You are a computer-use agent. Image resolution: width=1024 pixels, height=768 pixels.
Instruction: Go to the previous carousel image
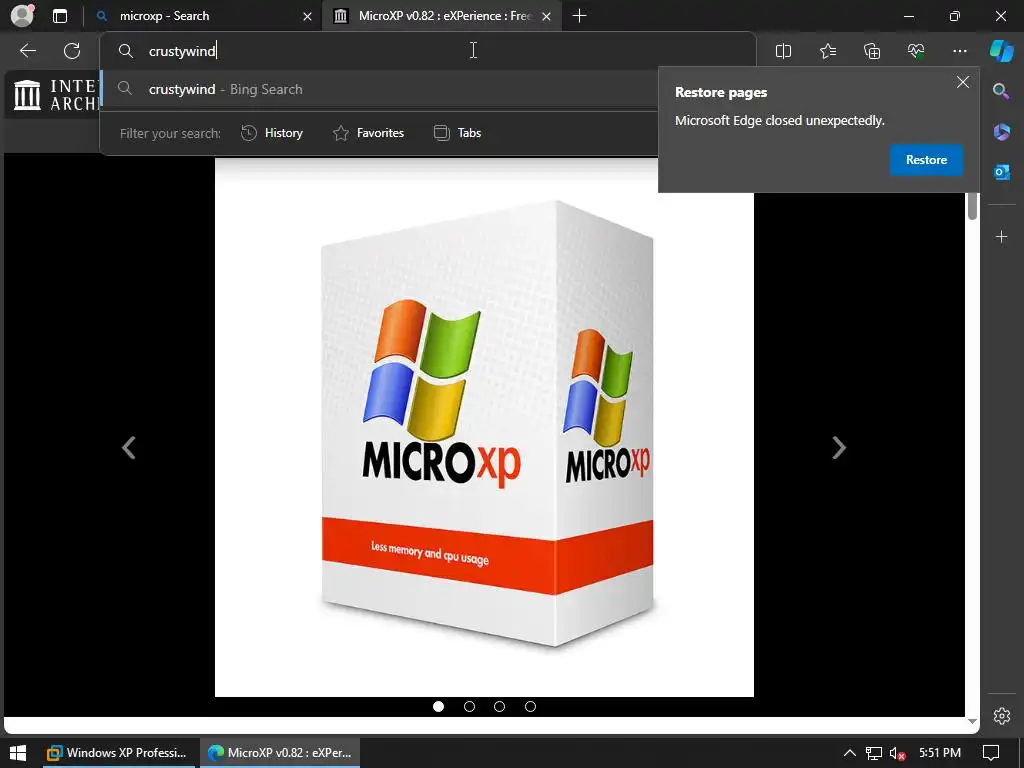[x=129, y=448]
